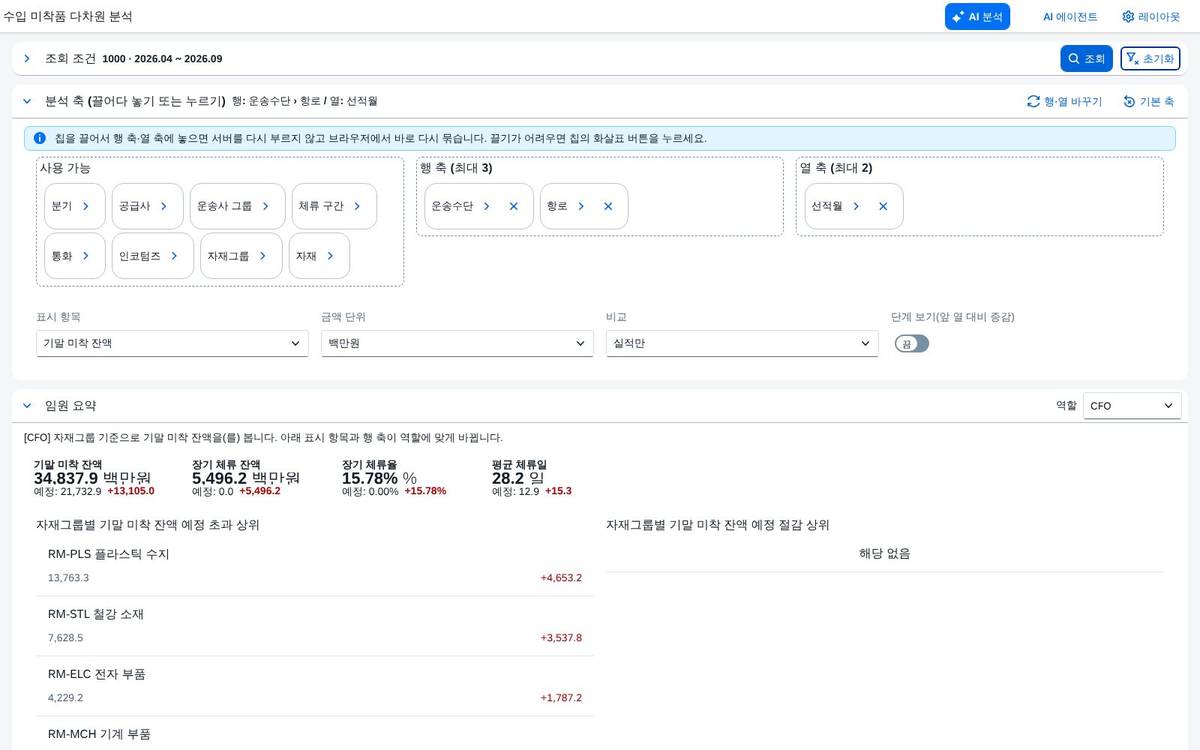Click arrow on the 통화 chip
Screen dimensions: 1200x750
[86, 256]
